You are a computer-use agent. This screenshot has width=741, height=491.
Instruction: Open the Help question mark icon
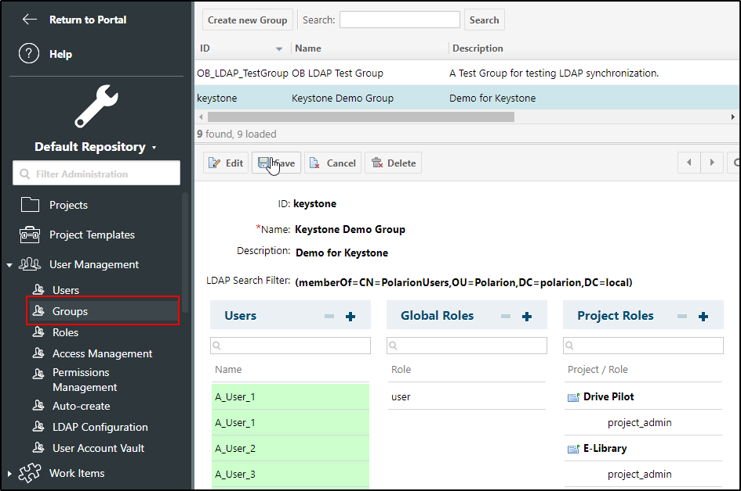(29, 54)
